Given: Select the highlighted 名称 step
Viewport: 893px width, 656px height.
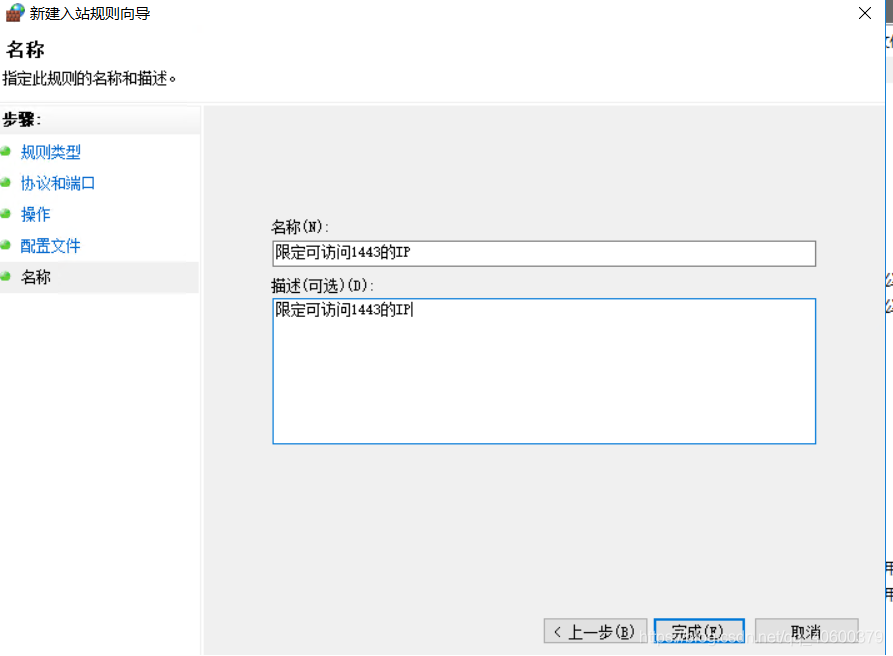Looking at the screenshot, I should tap(36, 277).
